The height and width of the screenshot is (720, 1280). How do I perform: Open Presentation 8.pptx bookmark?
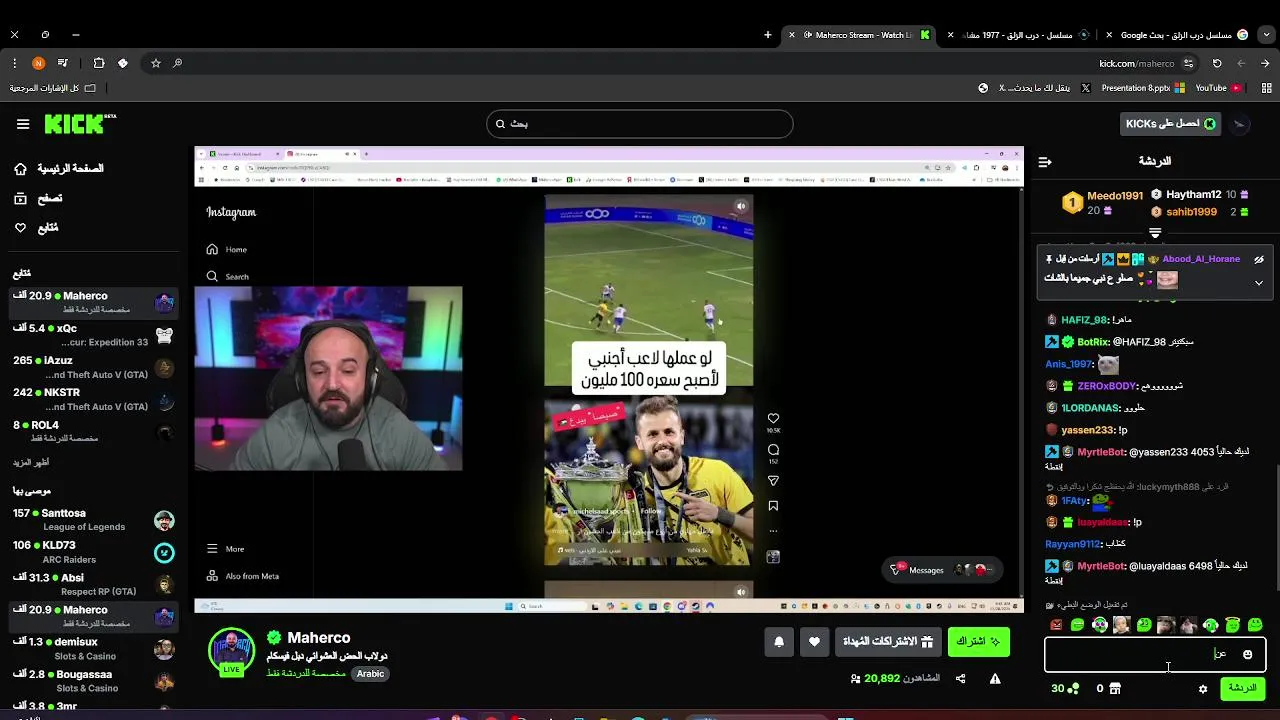(1142, 88)
